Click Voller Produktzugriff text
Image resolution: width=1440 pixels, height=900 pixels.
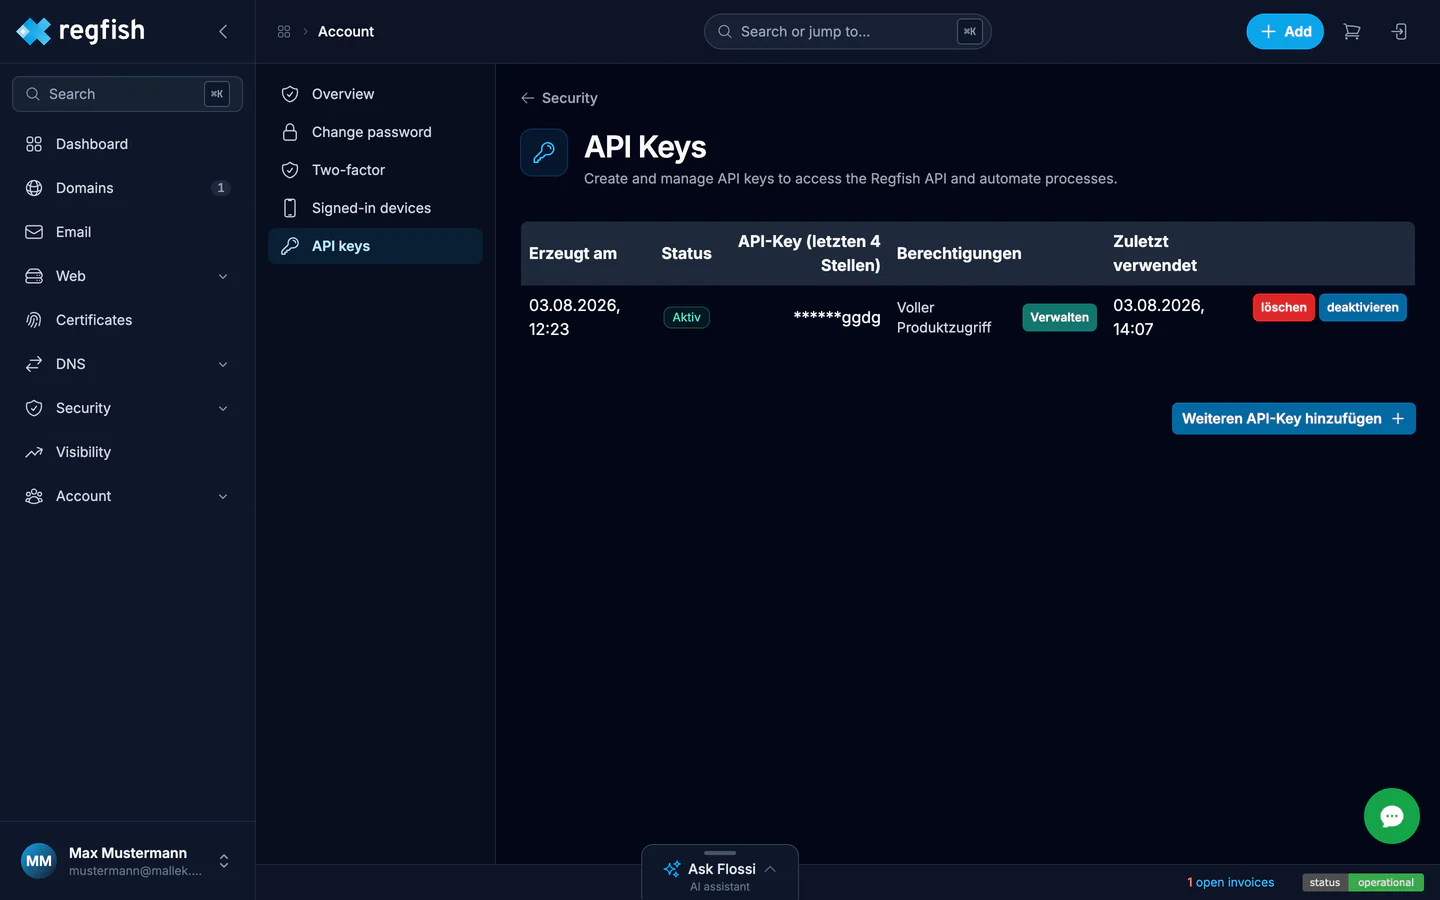(x=944, y=317)
